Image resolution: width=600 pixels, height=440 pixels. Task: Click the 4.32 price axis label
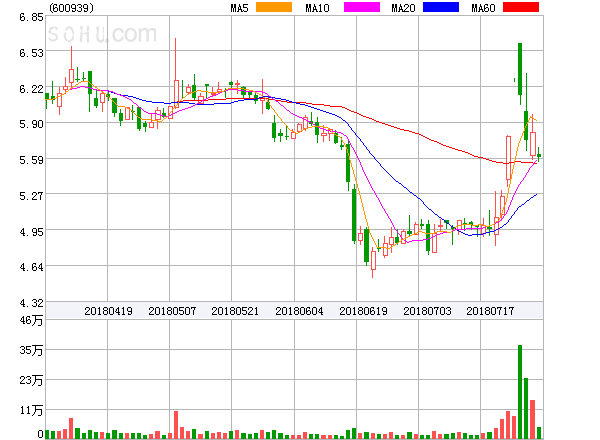[31, 303]
